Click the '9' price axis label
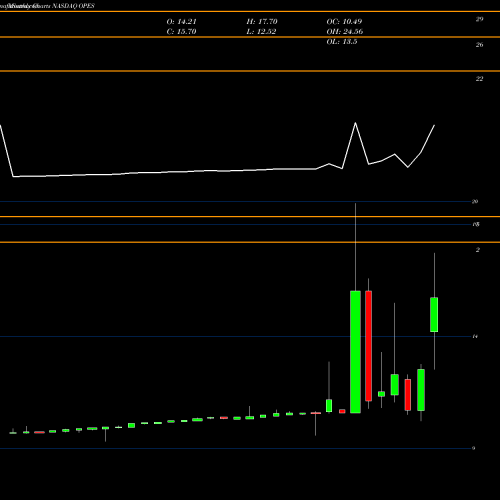500x500 pixels. tap(473, 448)
